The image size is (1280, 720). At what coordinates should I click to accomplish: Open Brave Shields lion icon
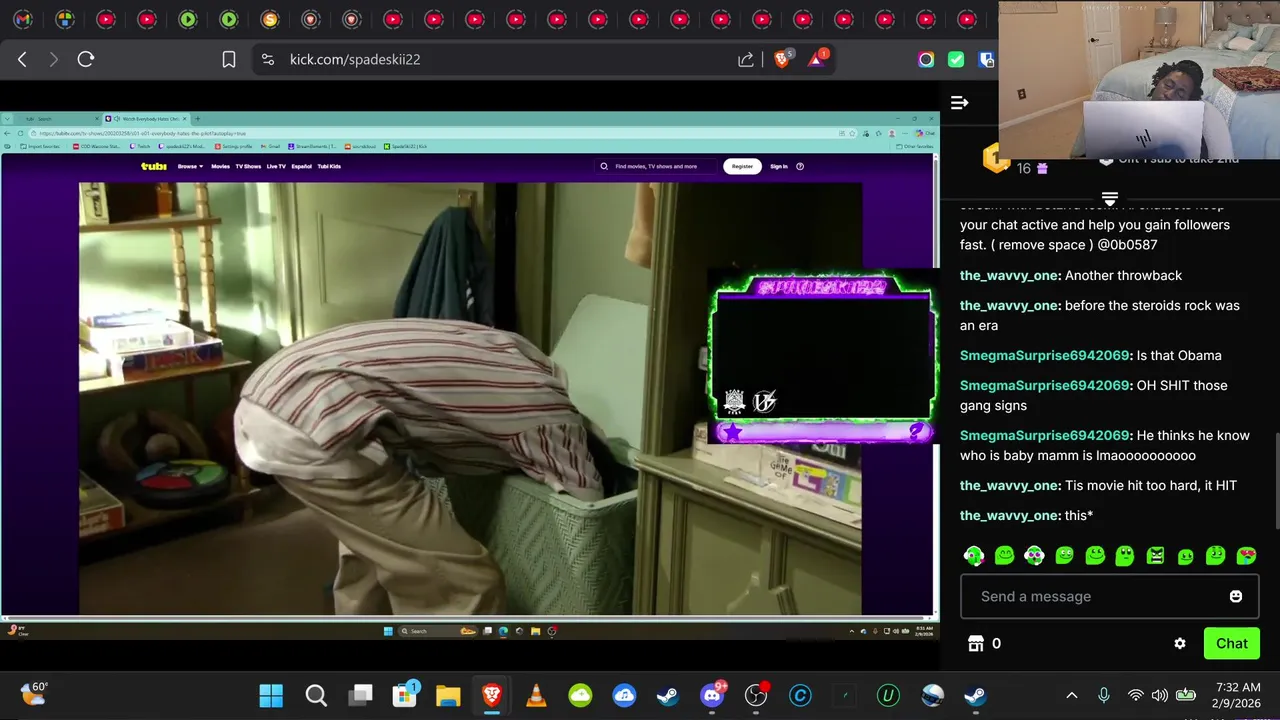coord(782,59)
